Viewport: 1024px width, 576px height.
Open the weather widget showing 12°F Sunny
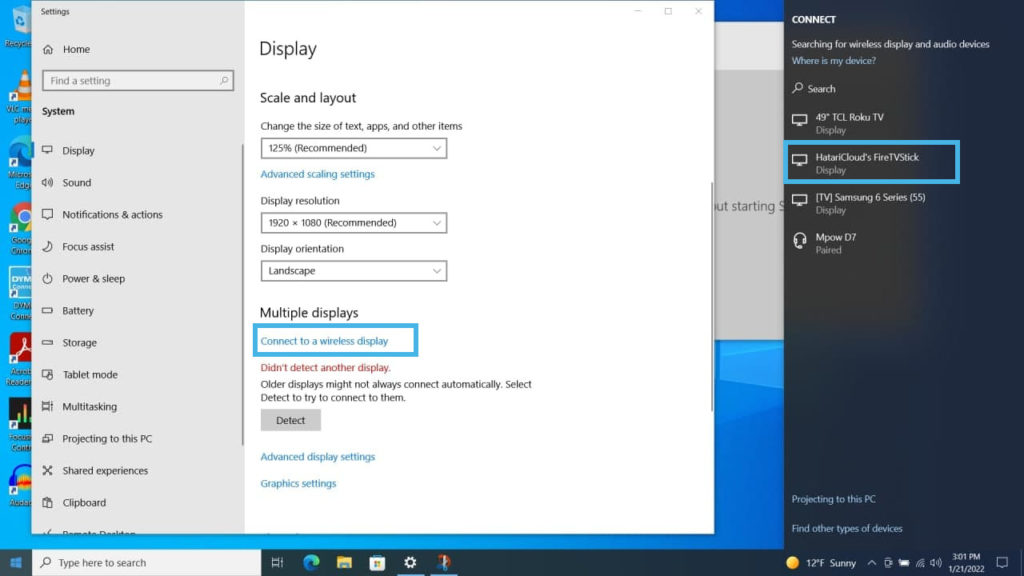pyautogui.click(x=821, y=562)
